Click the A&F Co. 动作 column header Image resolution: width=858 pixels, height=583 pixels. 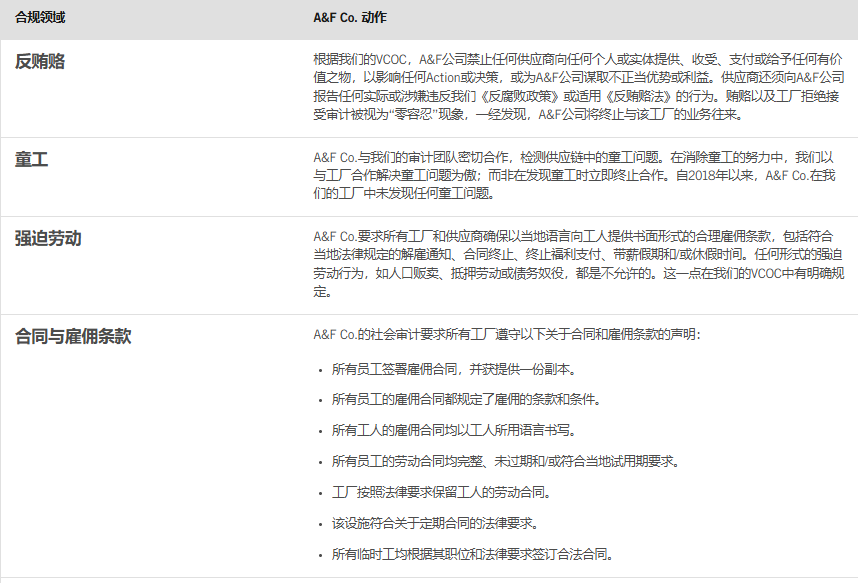(x=350, y=19)
